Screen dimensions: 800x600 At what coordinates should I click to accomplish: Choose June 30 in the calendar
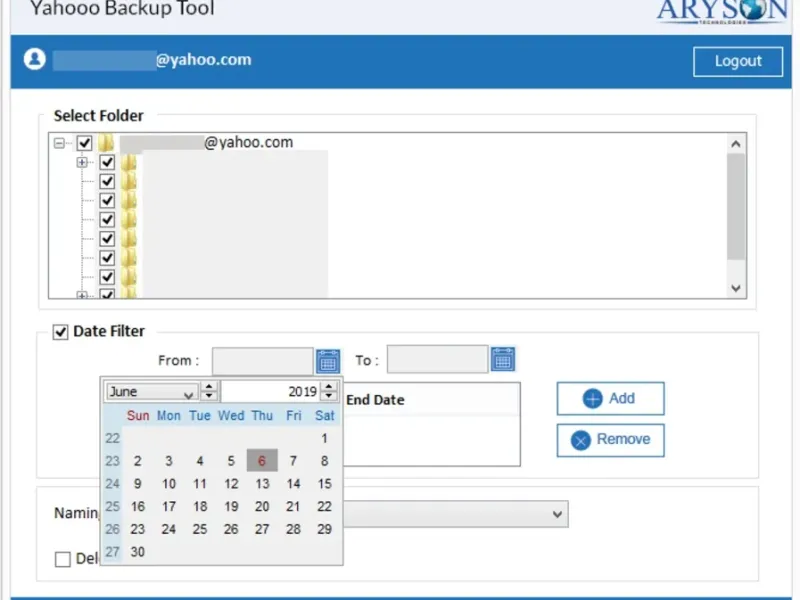pos(137,552)
